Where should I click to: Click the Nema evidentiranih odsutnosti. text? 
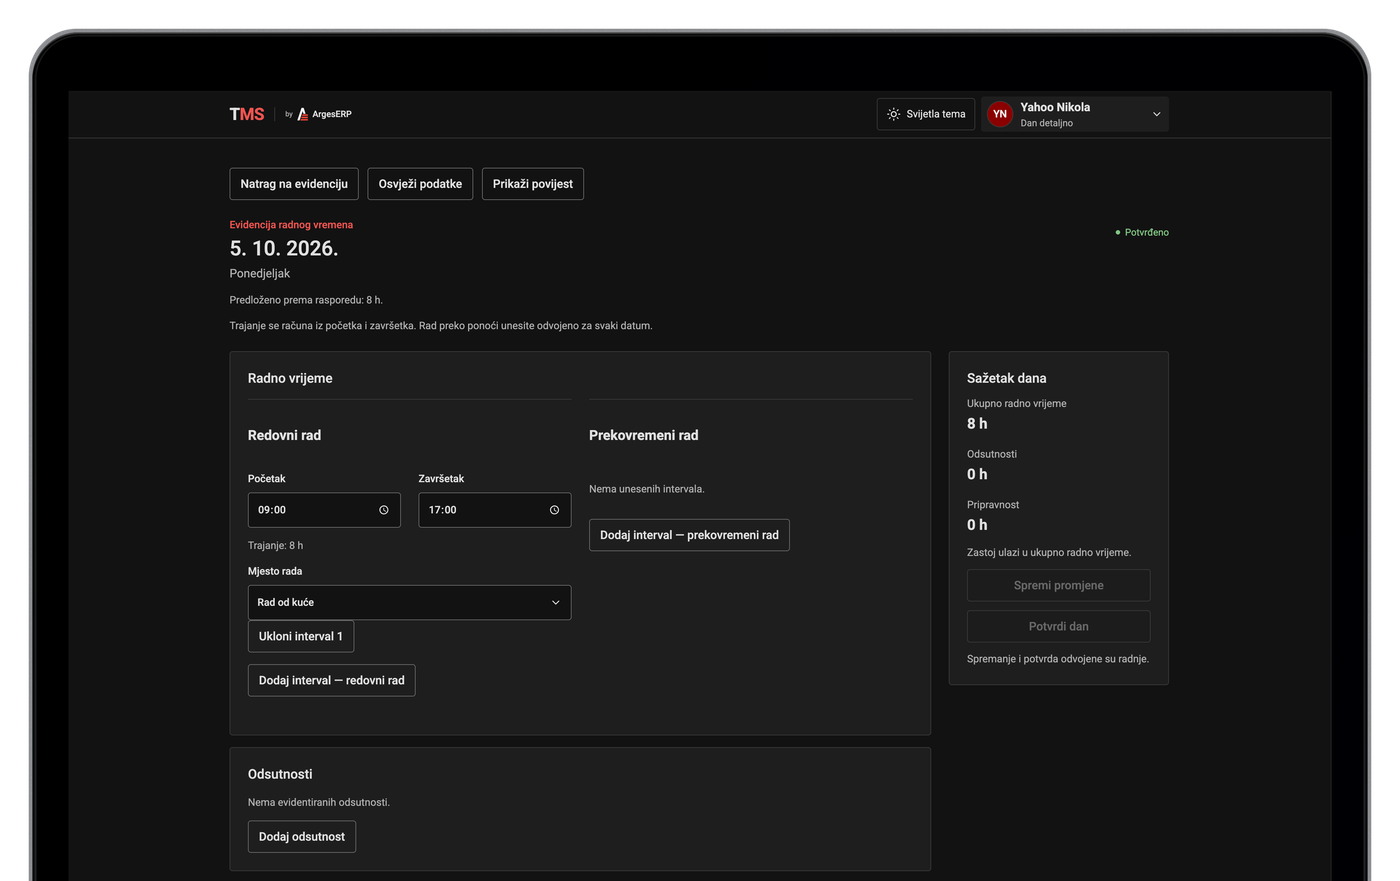click(319, 802)
